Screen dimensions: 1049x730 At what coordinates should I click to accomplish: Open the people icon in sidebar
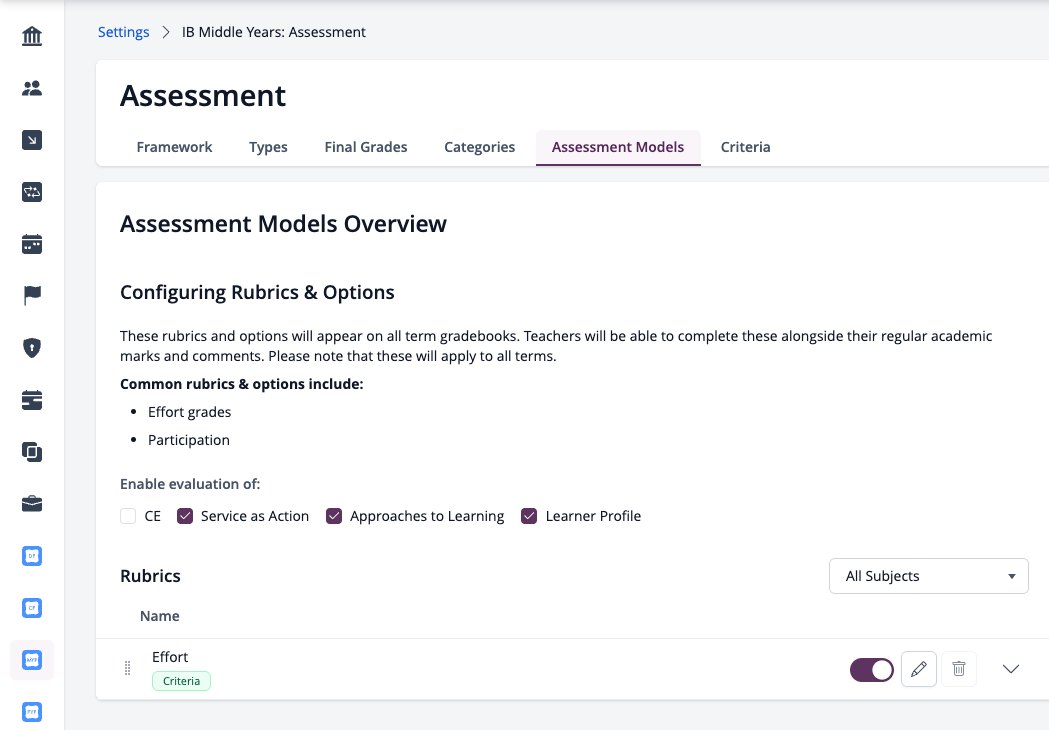click(x=31, y=88)
